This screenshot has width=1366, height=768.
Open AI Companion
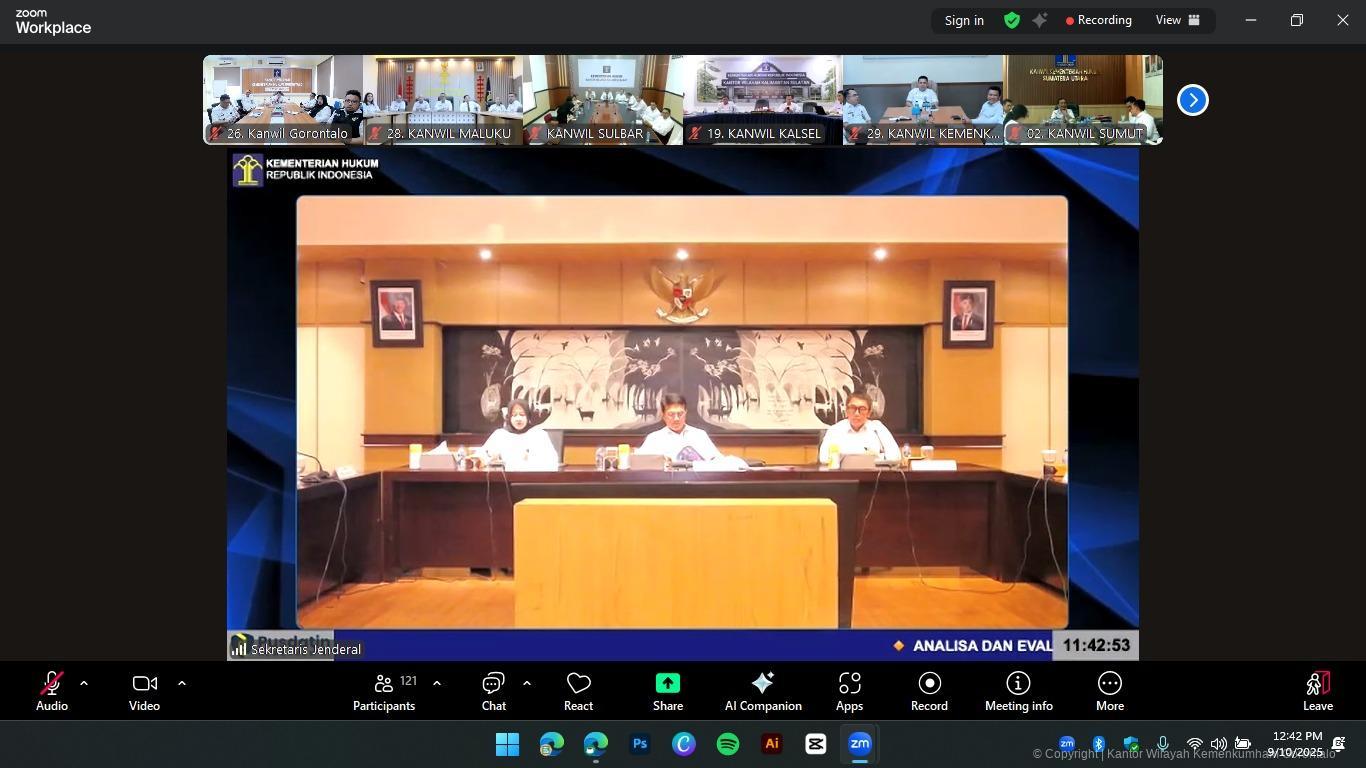(x=763, y=692)
